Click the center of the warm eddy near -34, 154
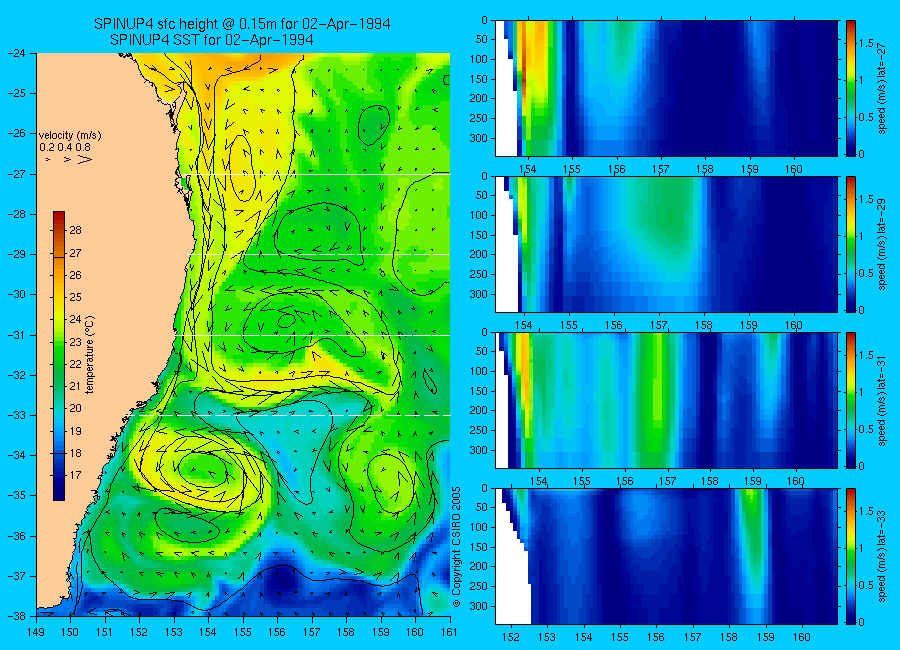Image resolution: width=900 pixels, height=650 pixels. click(x=204, y=468)
